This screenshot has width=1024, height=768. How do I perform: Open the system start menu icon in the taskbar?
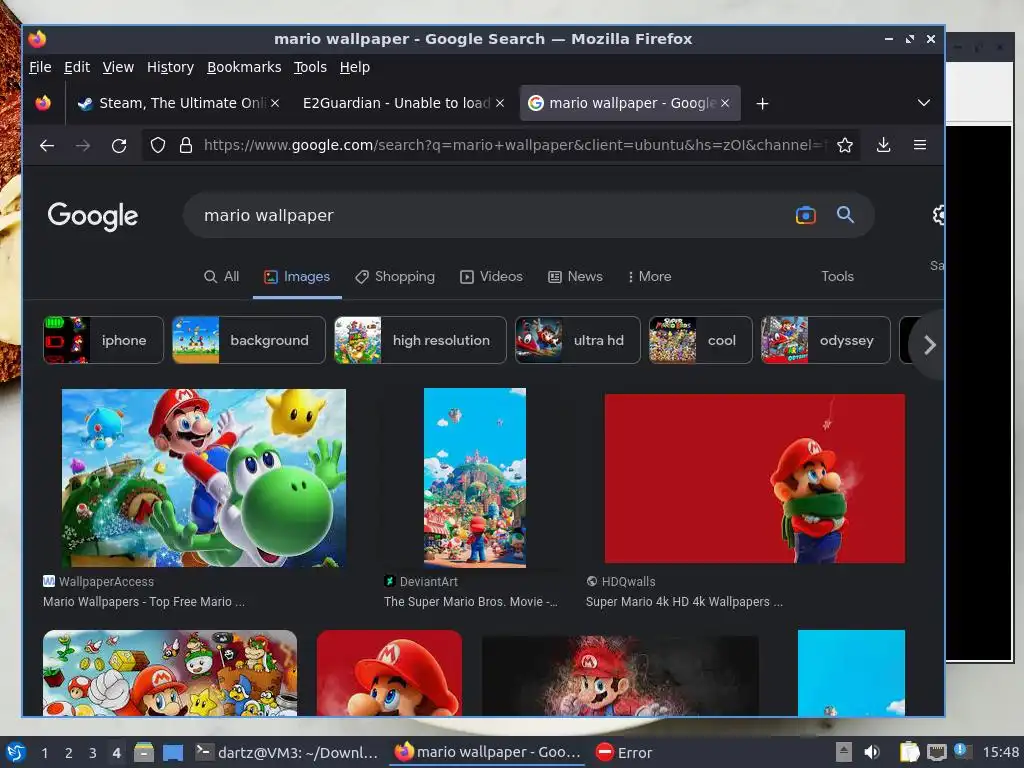pos(16,752)
